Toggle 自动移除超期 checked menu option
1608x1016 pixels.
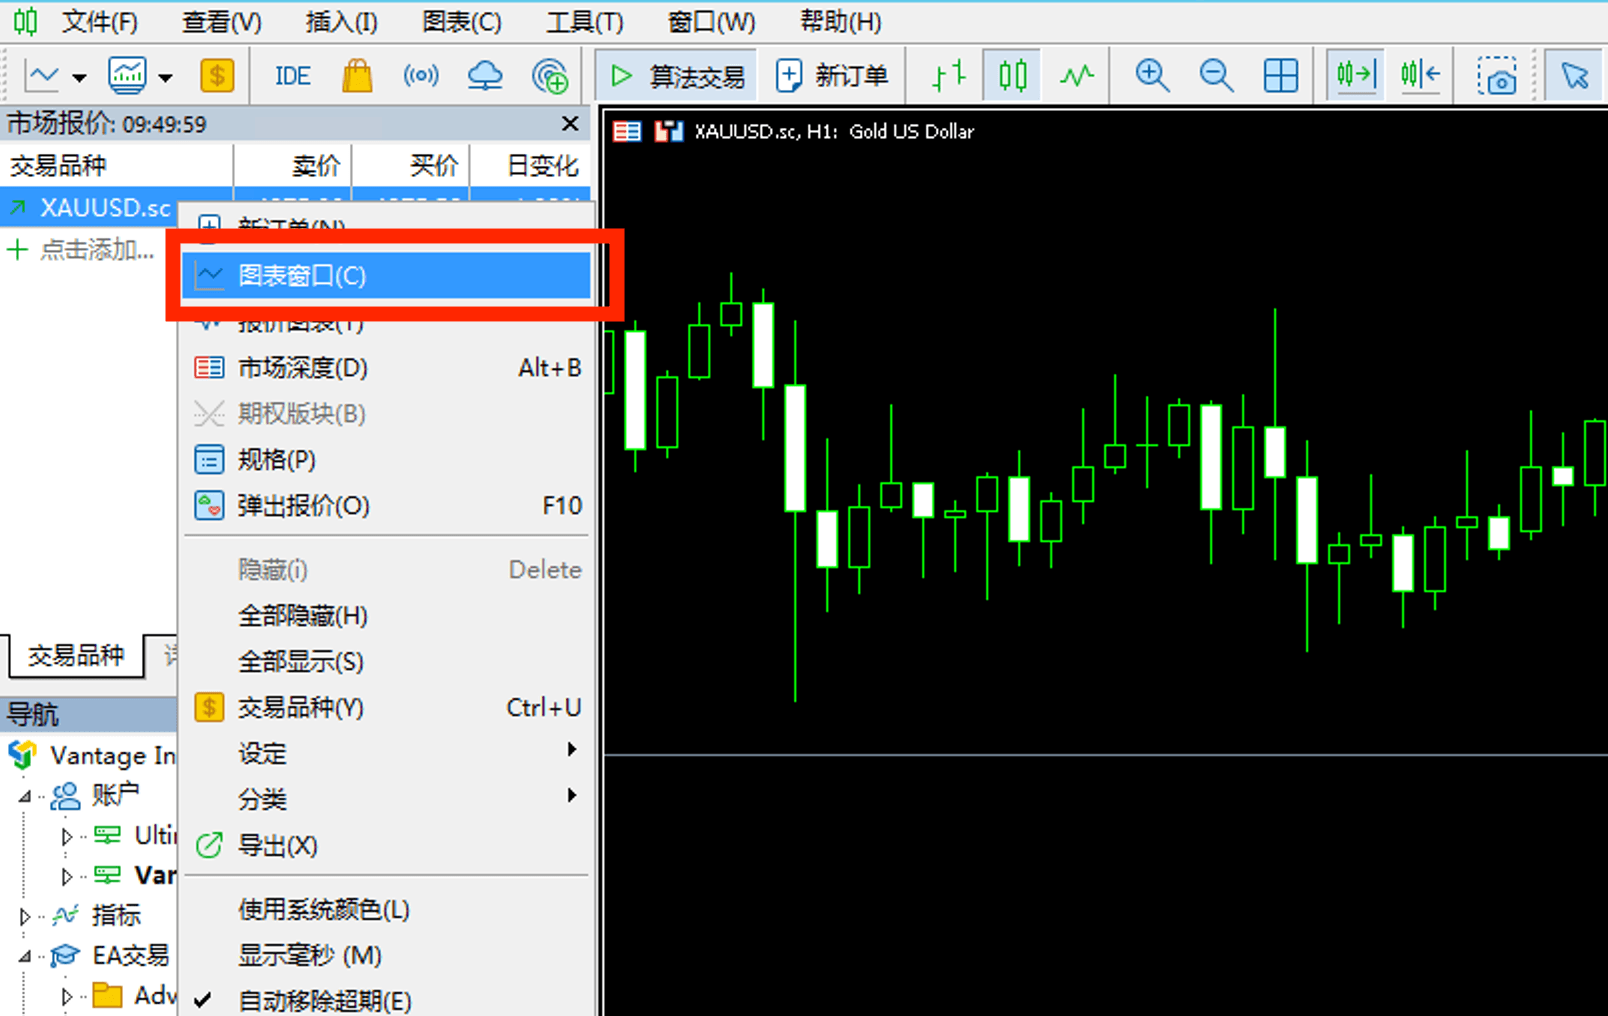coord(324,1000)
